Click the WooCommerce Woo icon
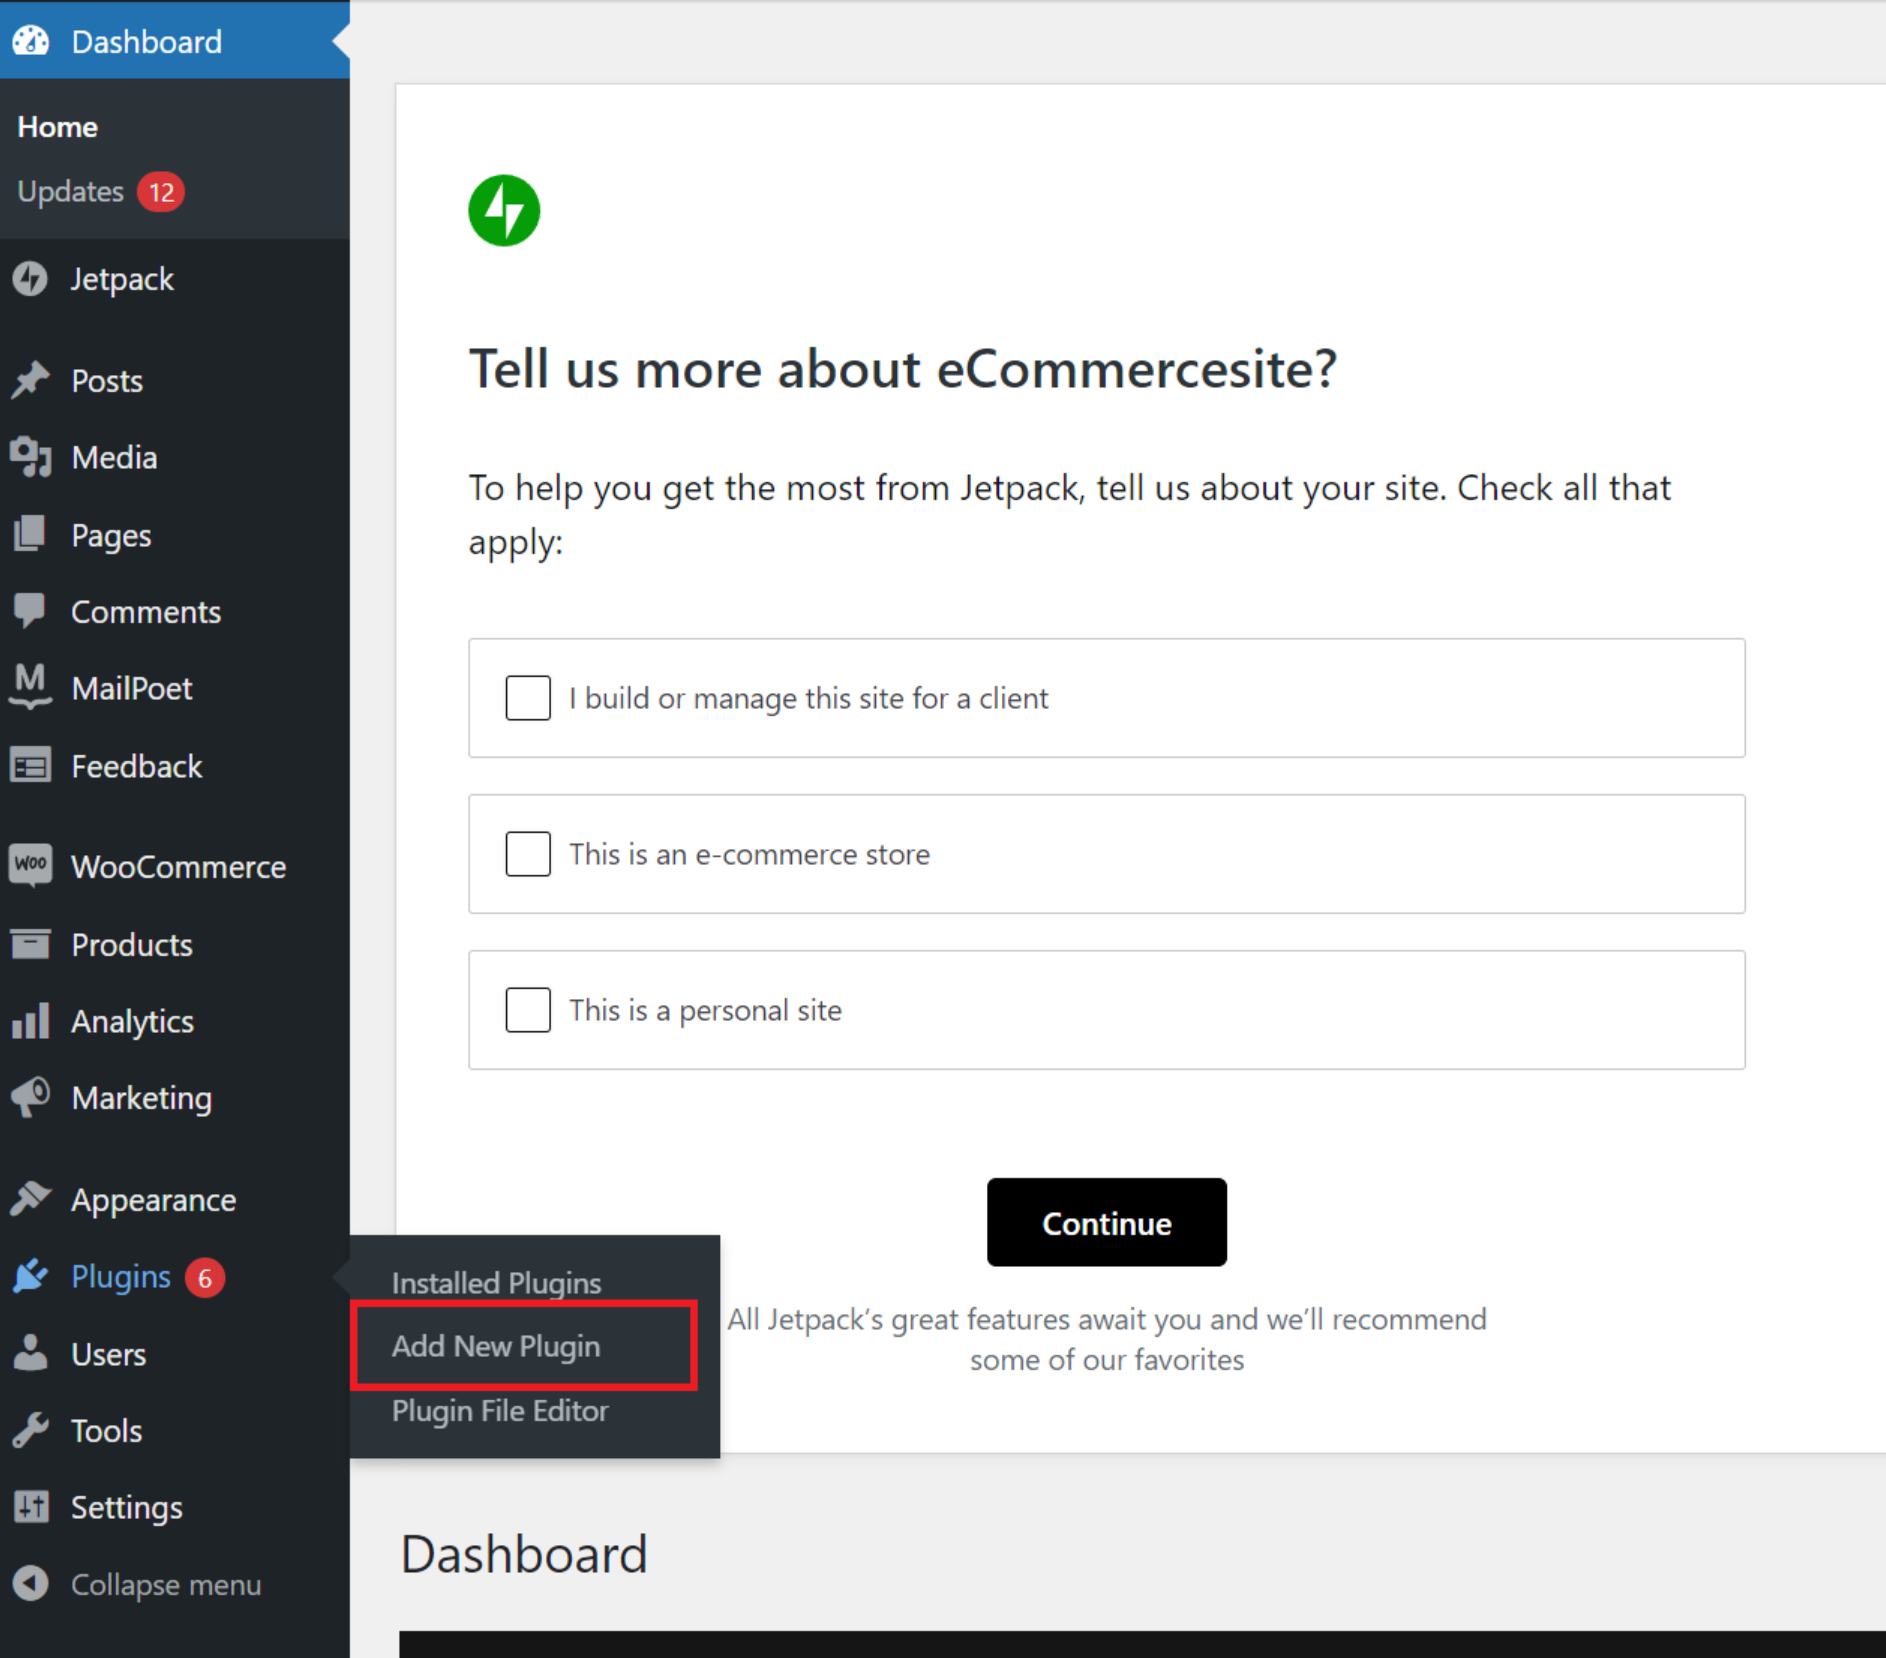The image size is (1886, 1658). coord(30,866)
